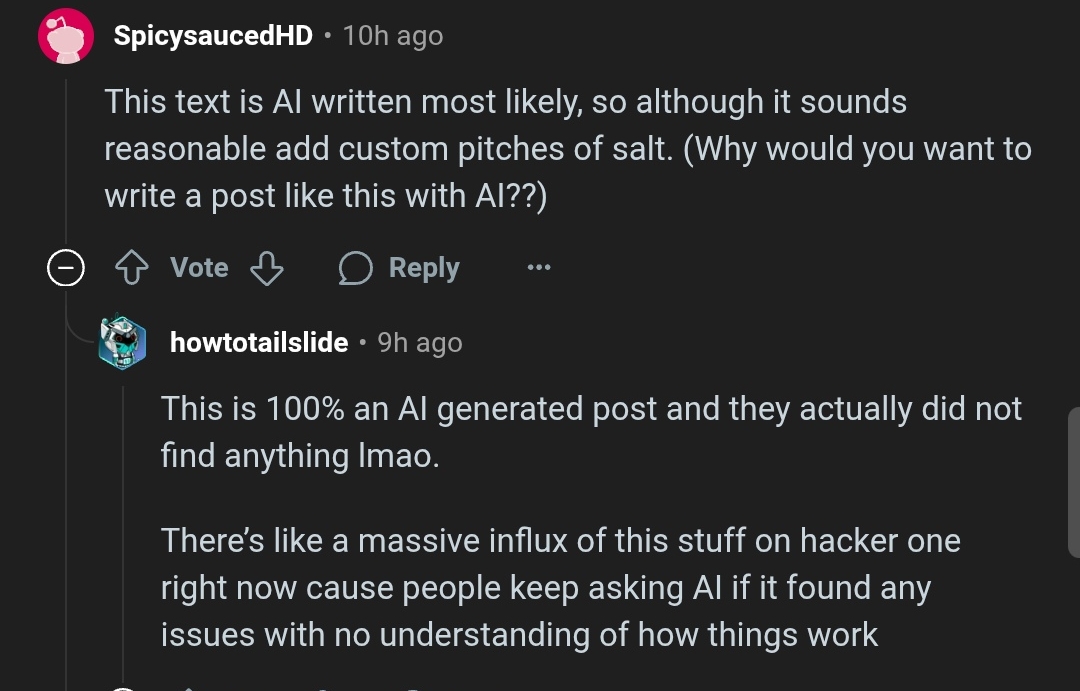The image size is (1080, 691).
Task: Click SpicysaucedHD's pink Reddit avatar
Action: (66, 37)
